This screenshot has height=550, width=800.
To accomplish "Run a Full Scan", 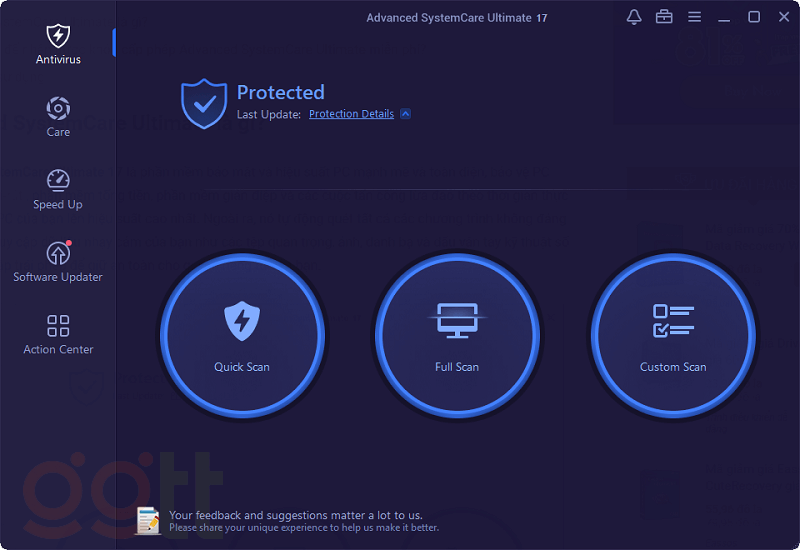I will pos(457,336).
